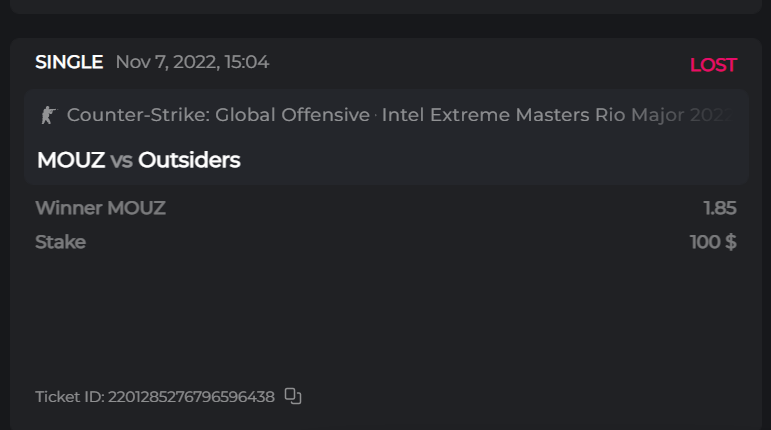Click the 1.85 odds value
Viewport: 771px width, 430px height.
[719, 208]
